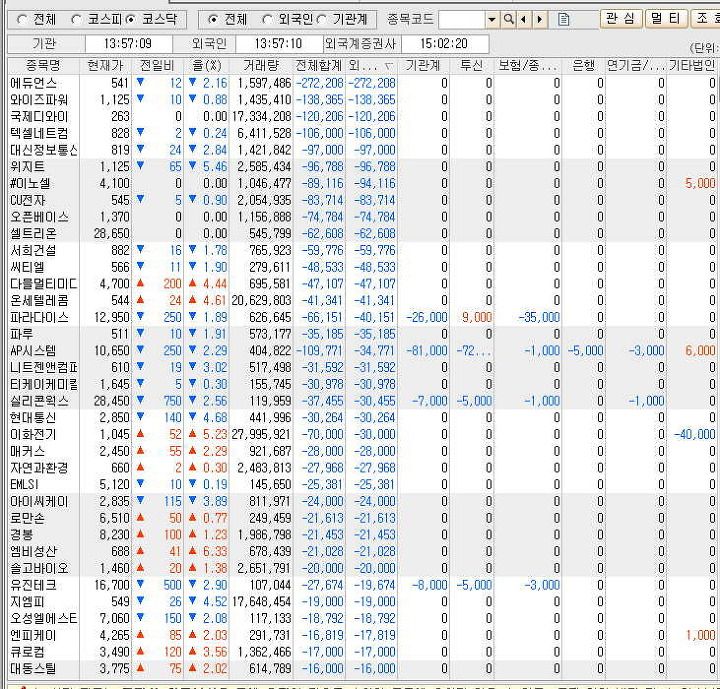Select the 자연과환경 stock row
Image resolution: width=720 pixels, height=689 pixels.
pos(363,468)
